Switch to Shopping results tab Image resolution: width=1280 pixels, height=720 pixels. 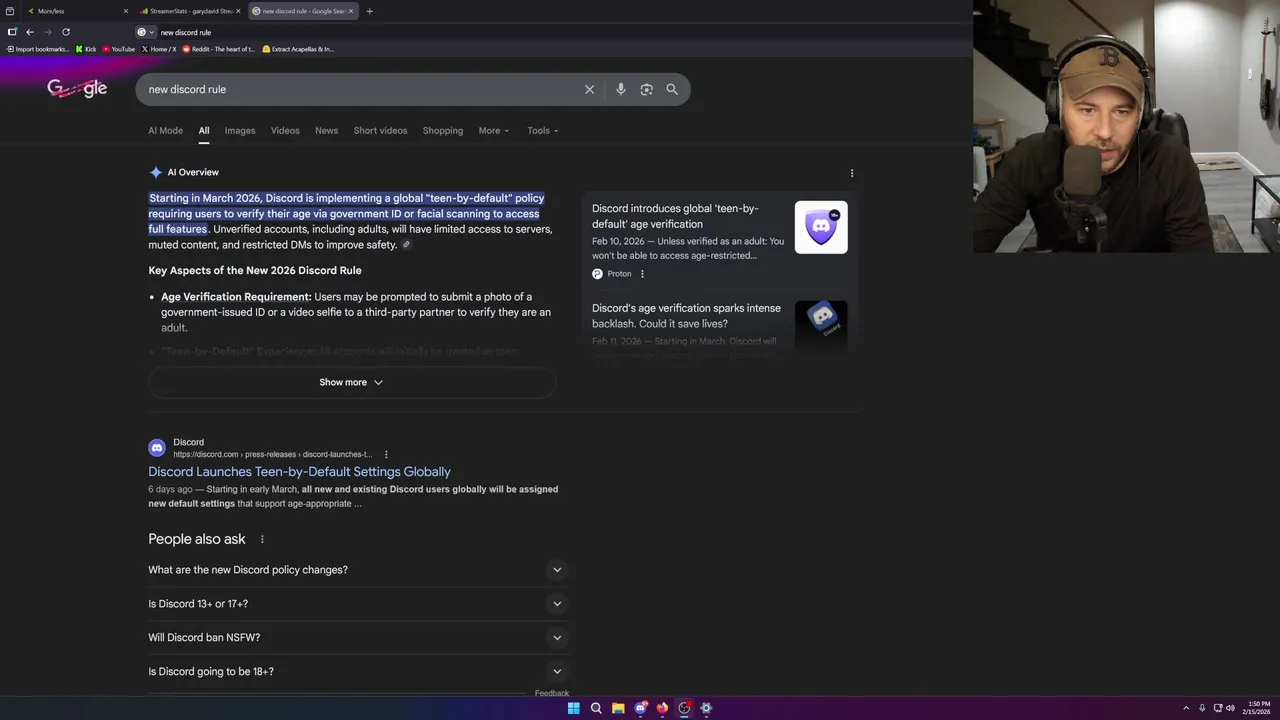pos(443,131)
